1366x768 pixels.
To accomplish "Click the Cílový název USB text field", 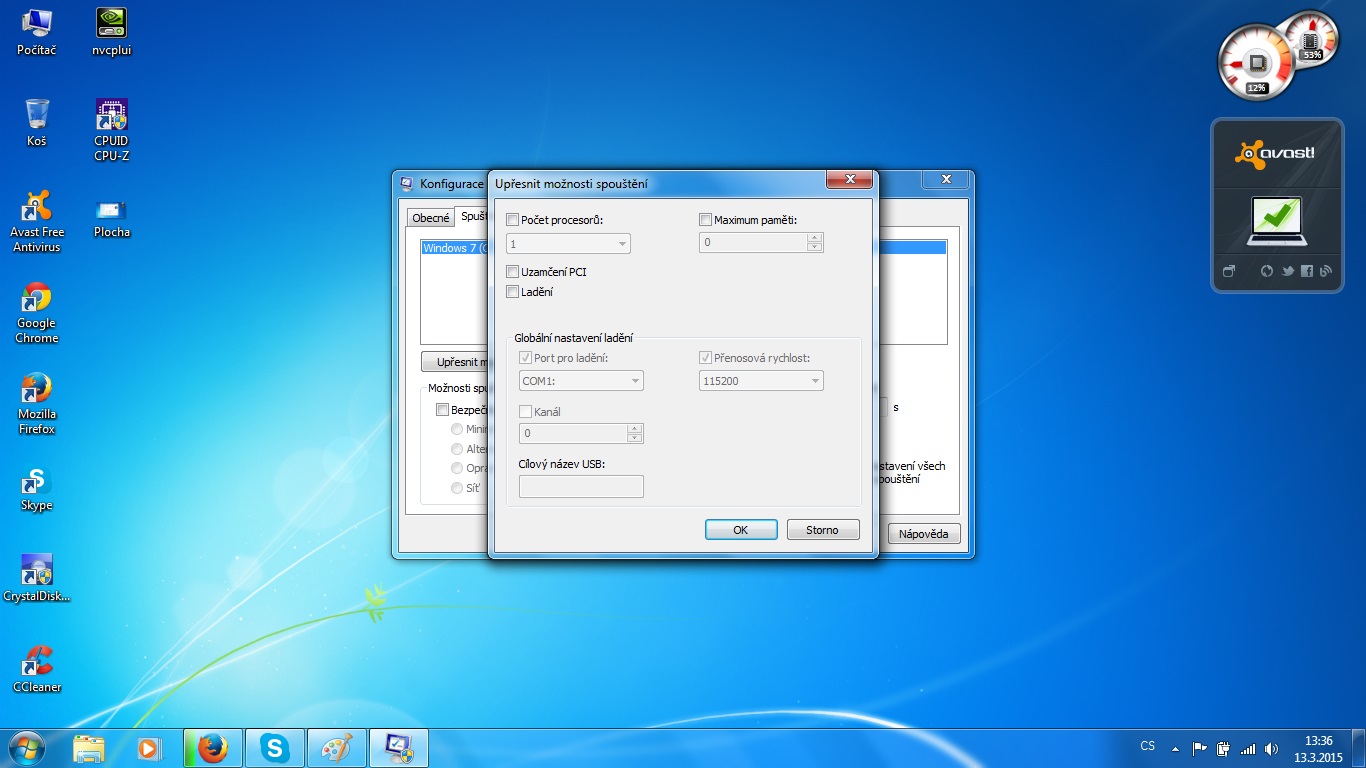I will 581,487.
